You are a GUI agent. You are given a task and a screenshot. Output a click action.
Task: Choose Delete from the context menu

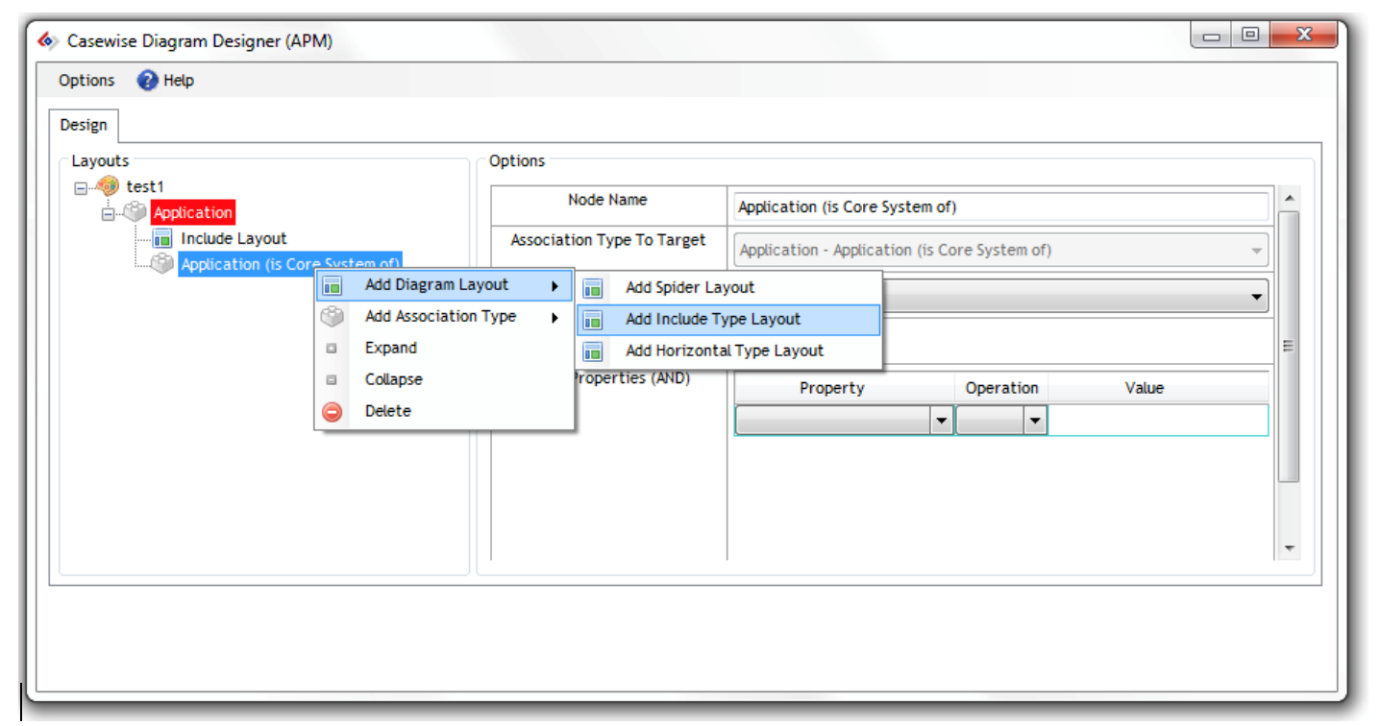coord(445,411)
